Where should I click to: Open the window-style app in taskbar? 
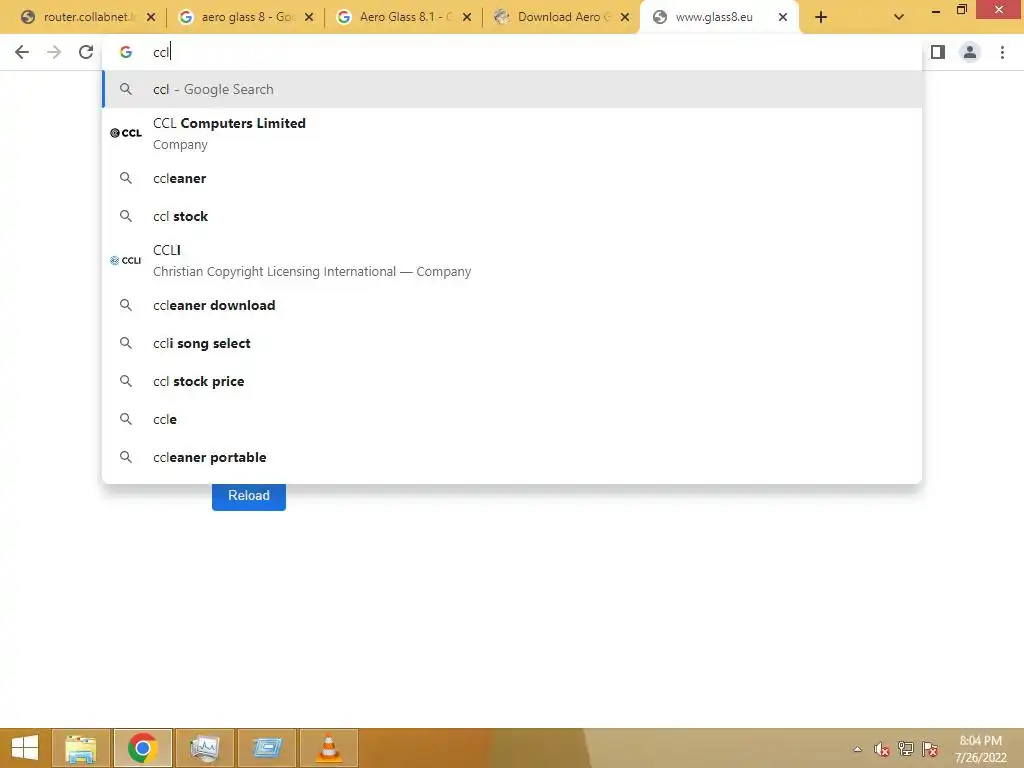tap(266, 748)
